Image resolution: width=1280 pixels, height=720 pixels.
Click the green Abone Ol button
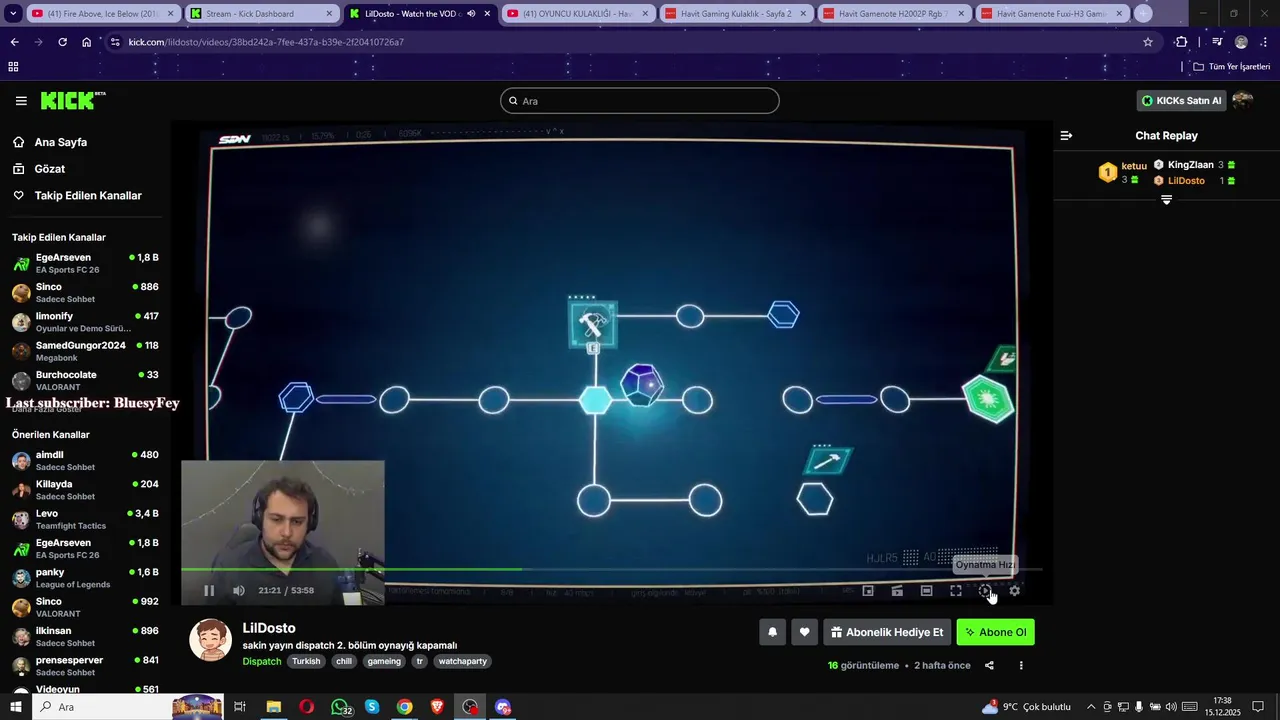pos(995,632)
